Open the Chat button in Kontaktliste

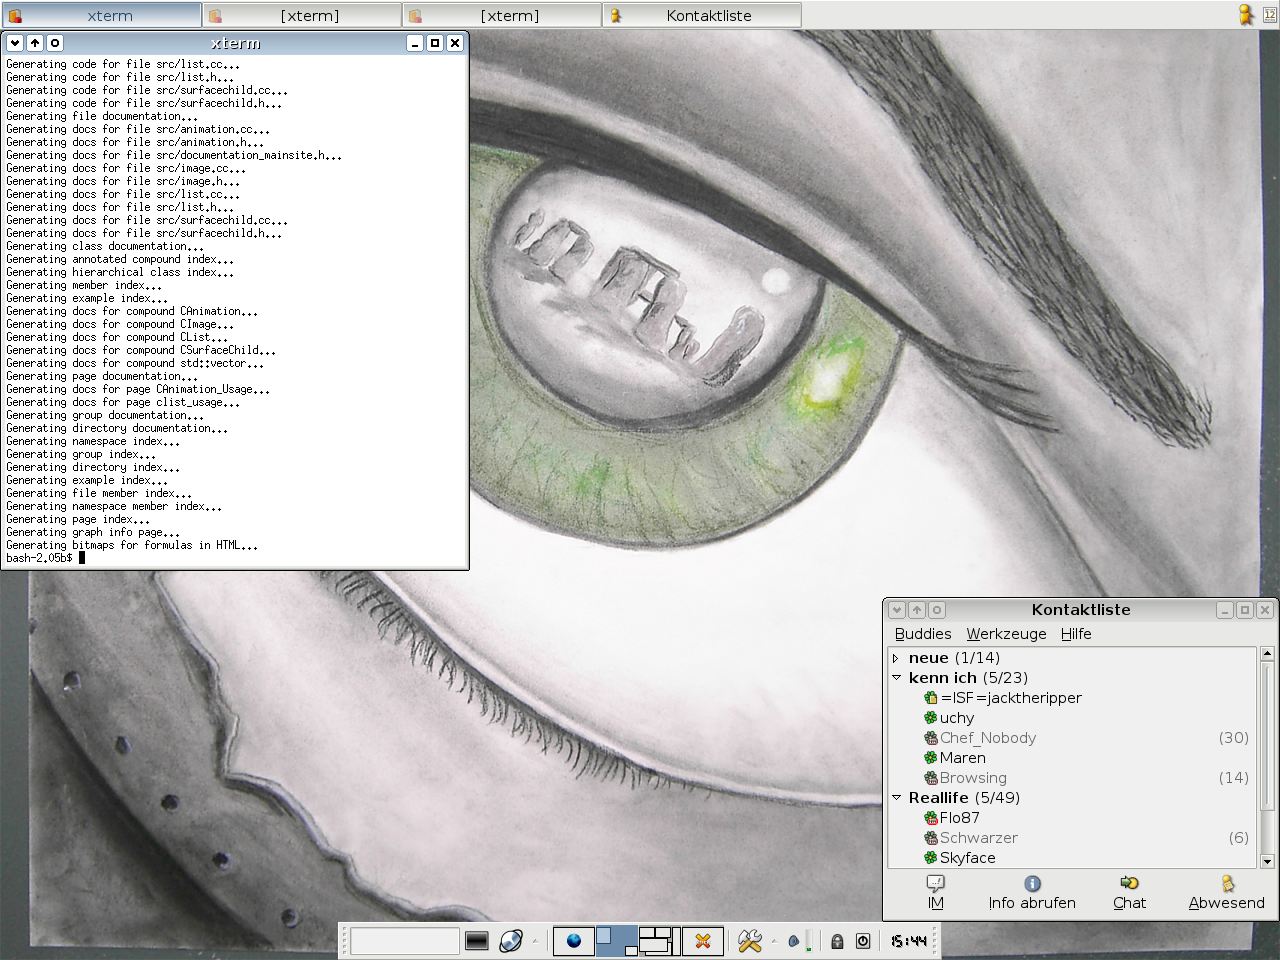(1129, 892)
